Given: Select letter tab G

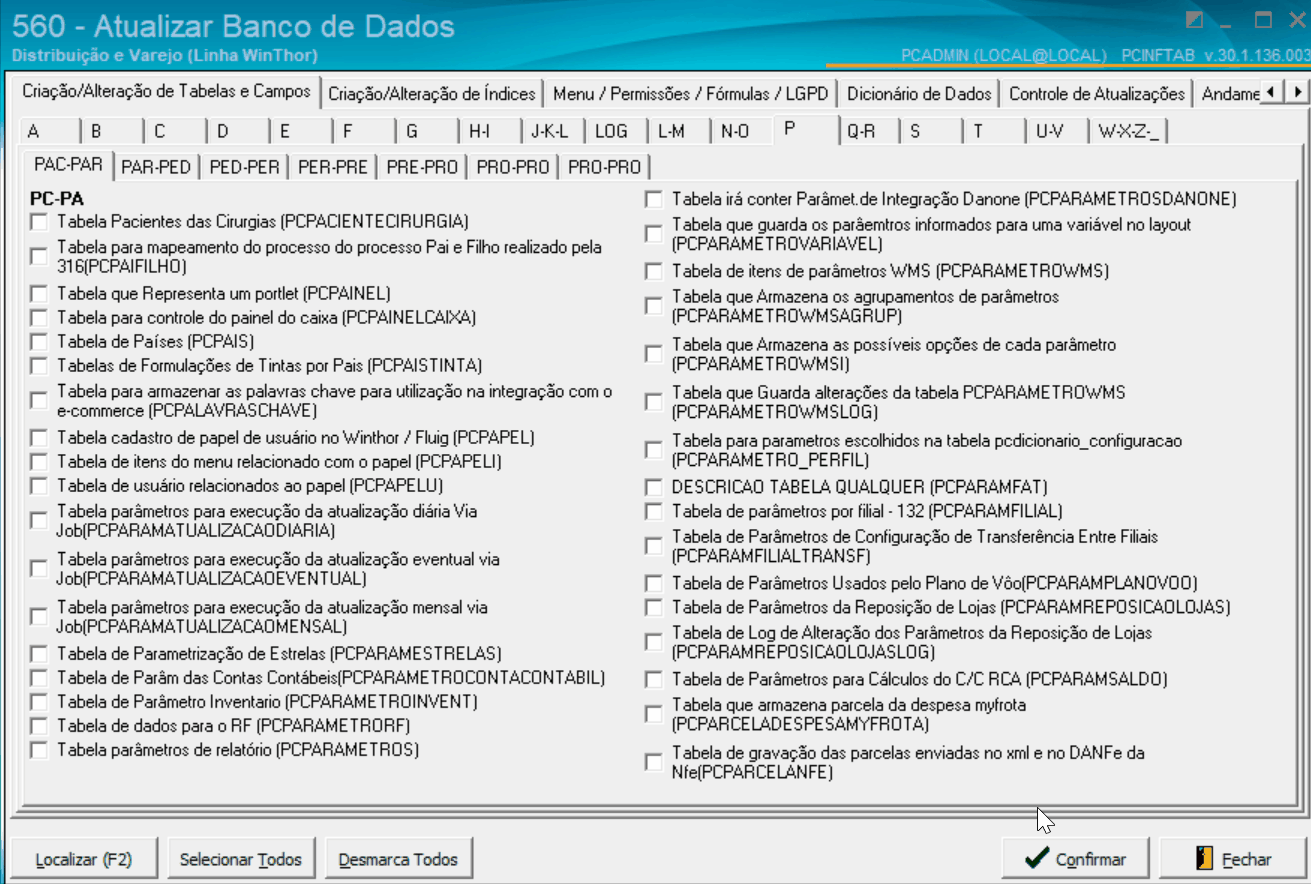Looking at the screenshot, I should pyautogui.click(x=426, y=132).
